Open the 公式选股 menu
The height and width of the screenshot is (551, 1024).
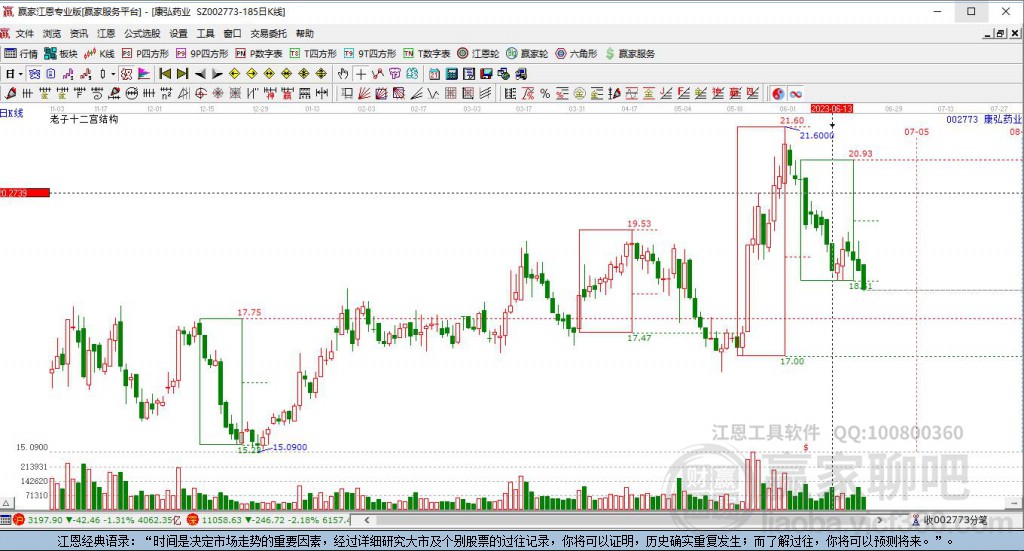[x=142, y=33]
